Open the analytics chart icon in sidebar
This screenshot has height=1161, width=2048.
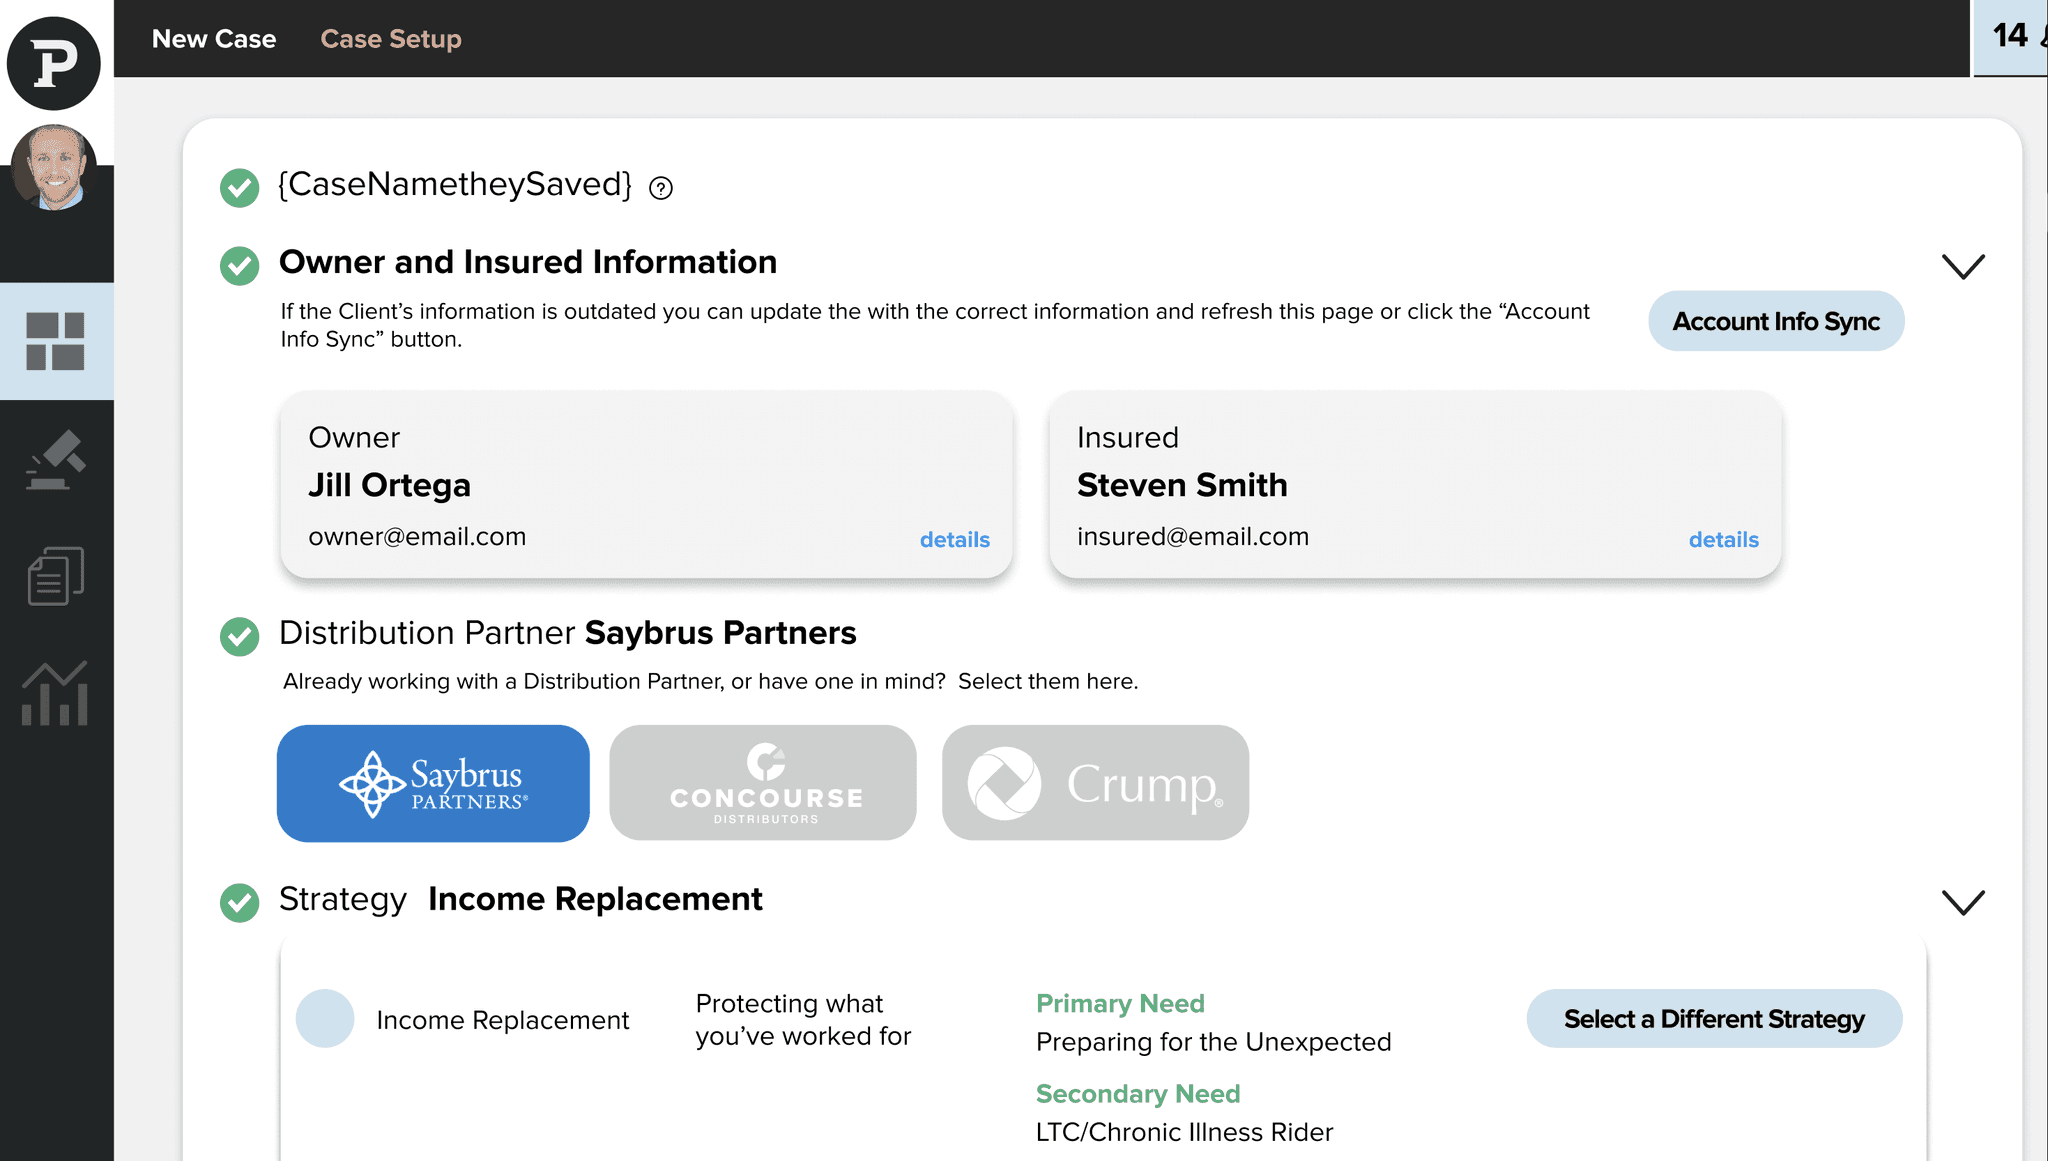click(55, 693)
